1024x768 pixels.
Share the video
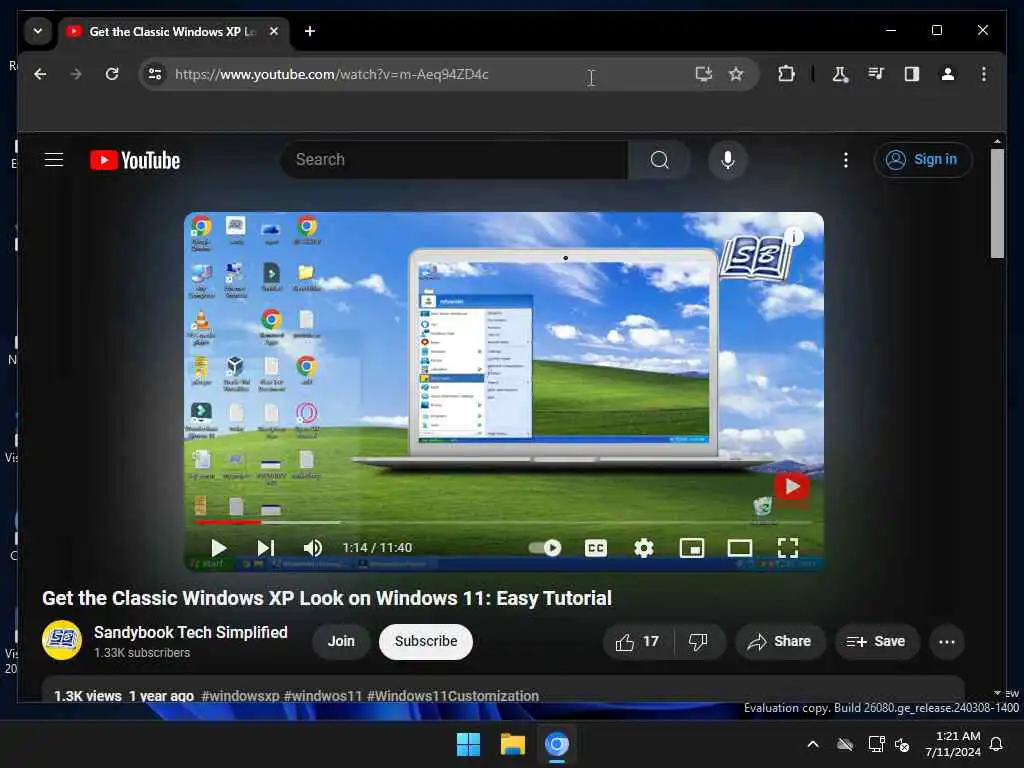coord(780,642)
